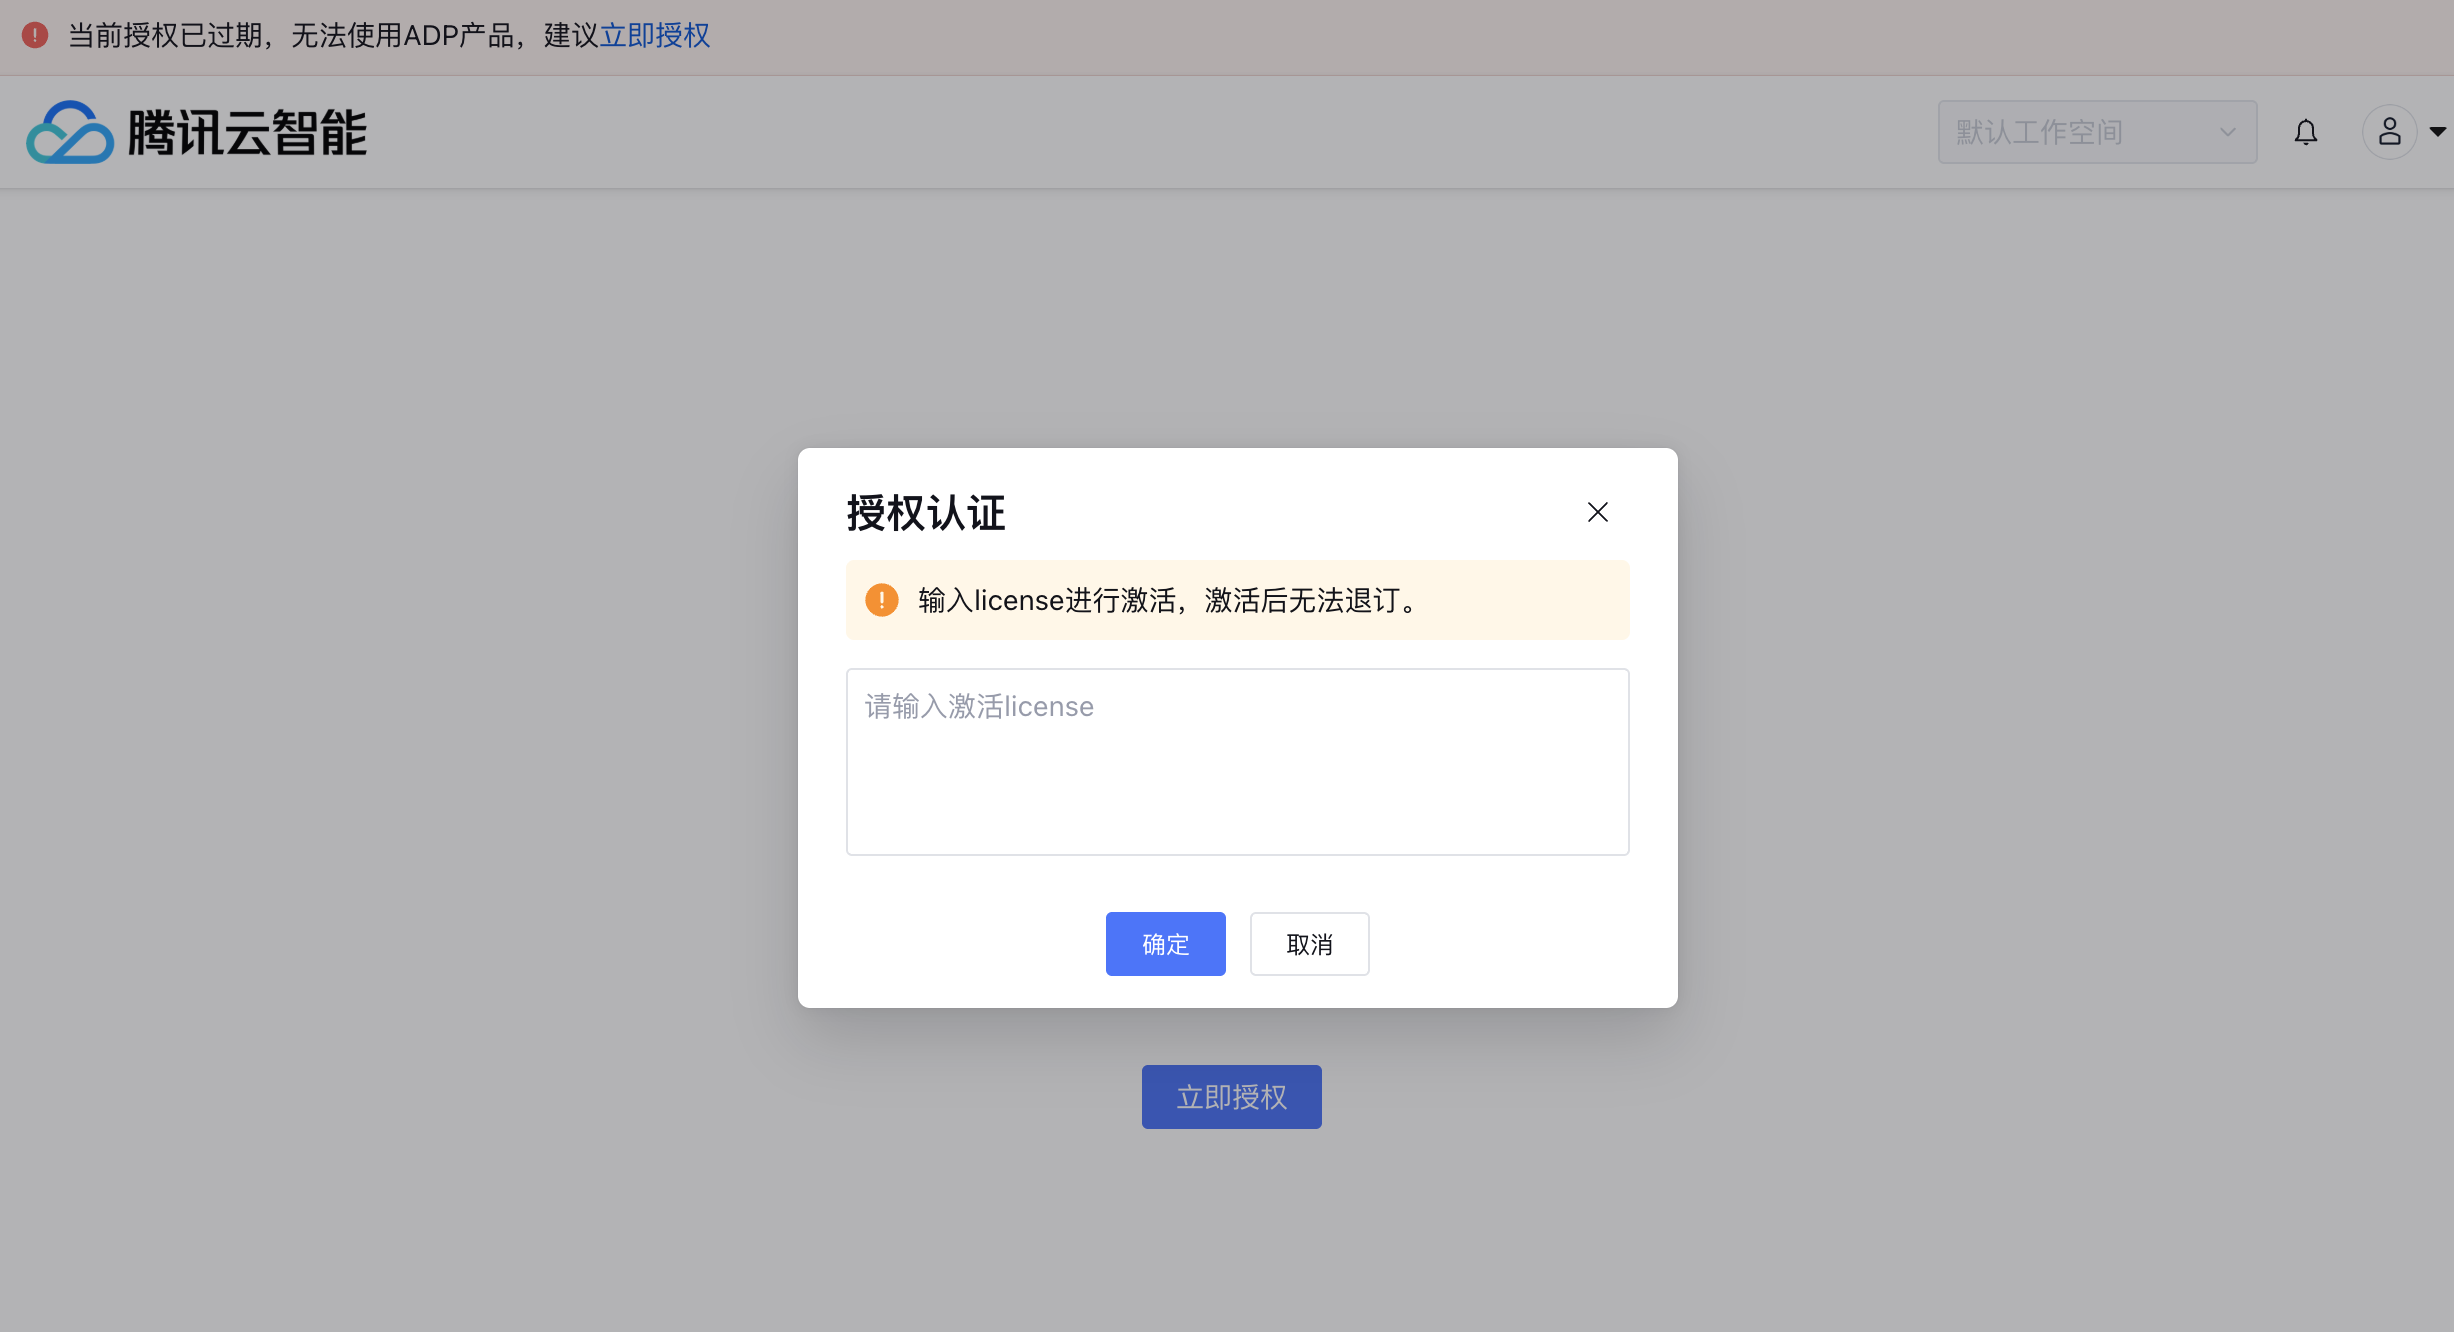
Task: Click the 授权认证 dialog title
Action: [x=926, y=513]
